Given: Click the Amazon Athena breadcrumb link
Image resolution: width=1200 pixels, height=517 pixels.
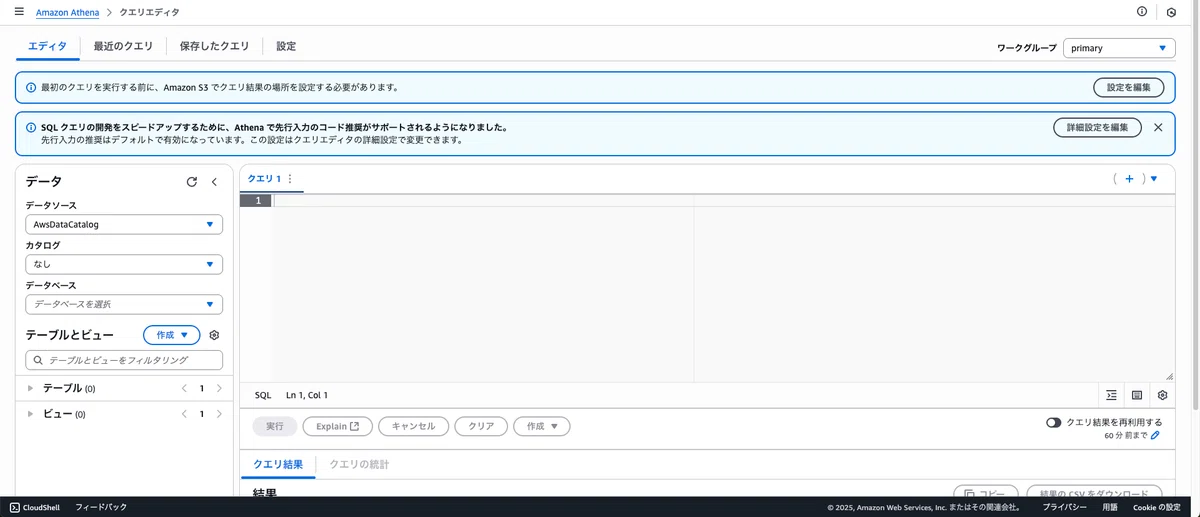Looking at the screenshot, I should [67, 12].
